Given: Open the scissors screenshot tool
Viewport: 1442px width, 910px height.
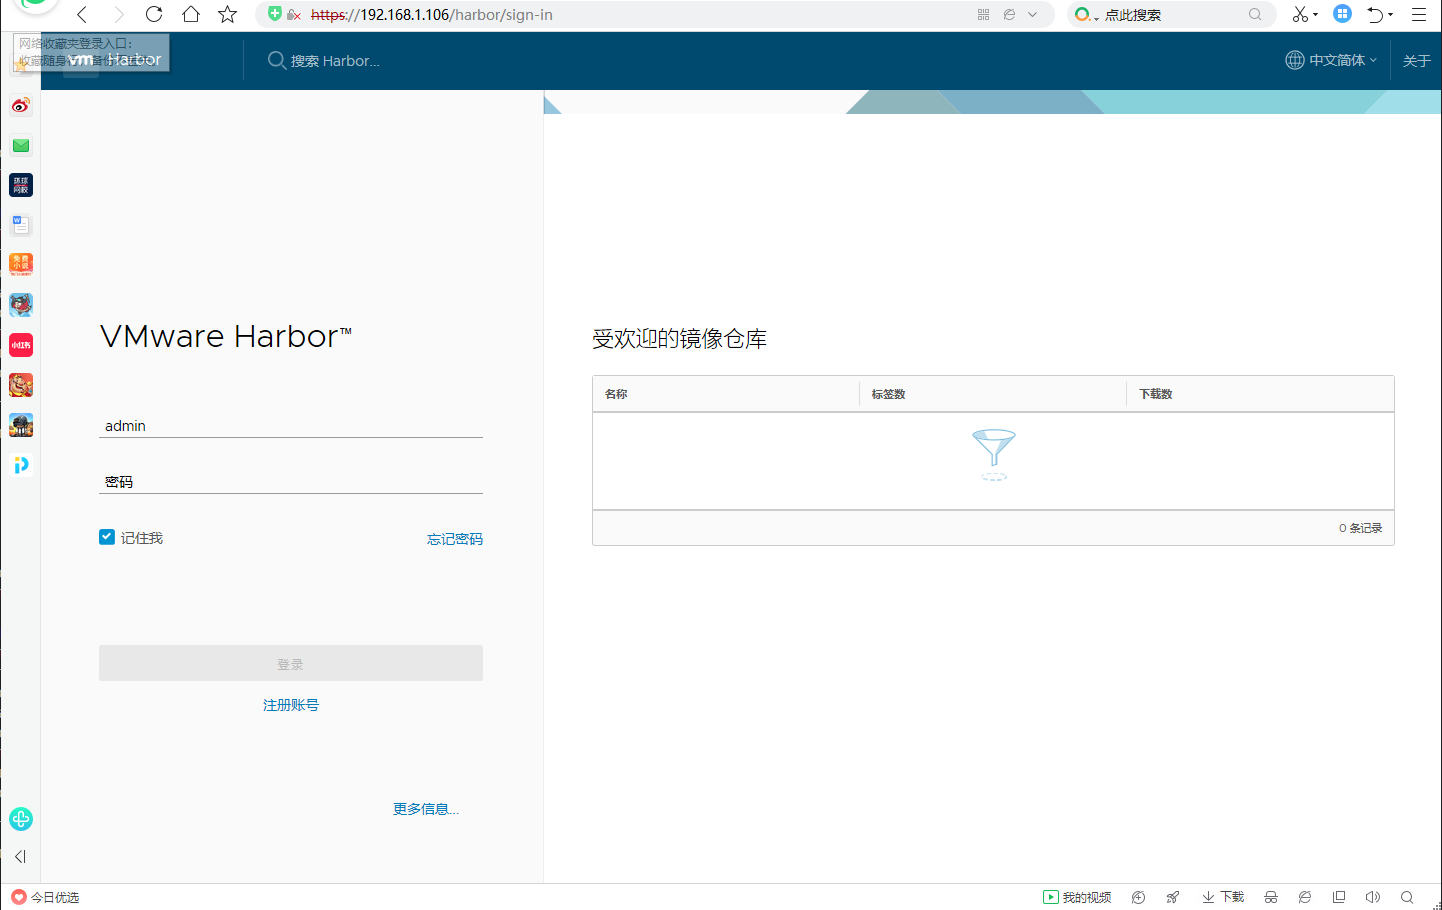Looking at the screenshot, I should click(1300, 14).
